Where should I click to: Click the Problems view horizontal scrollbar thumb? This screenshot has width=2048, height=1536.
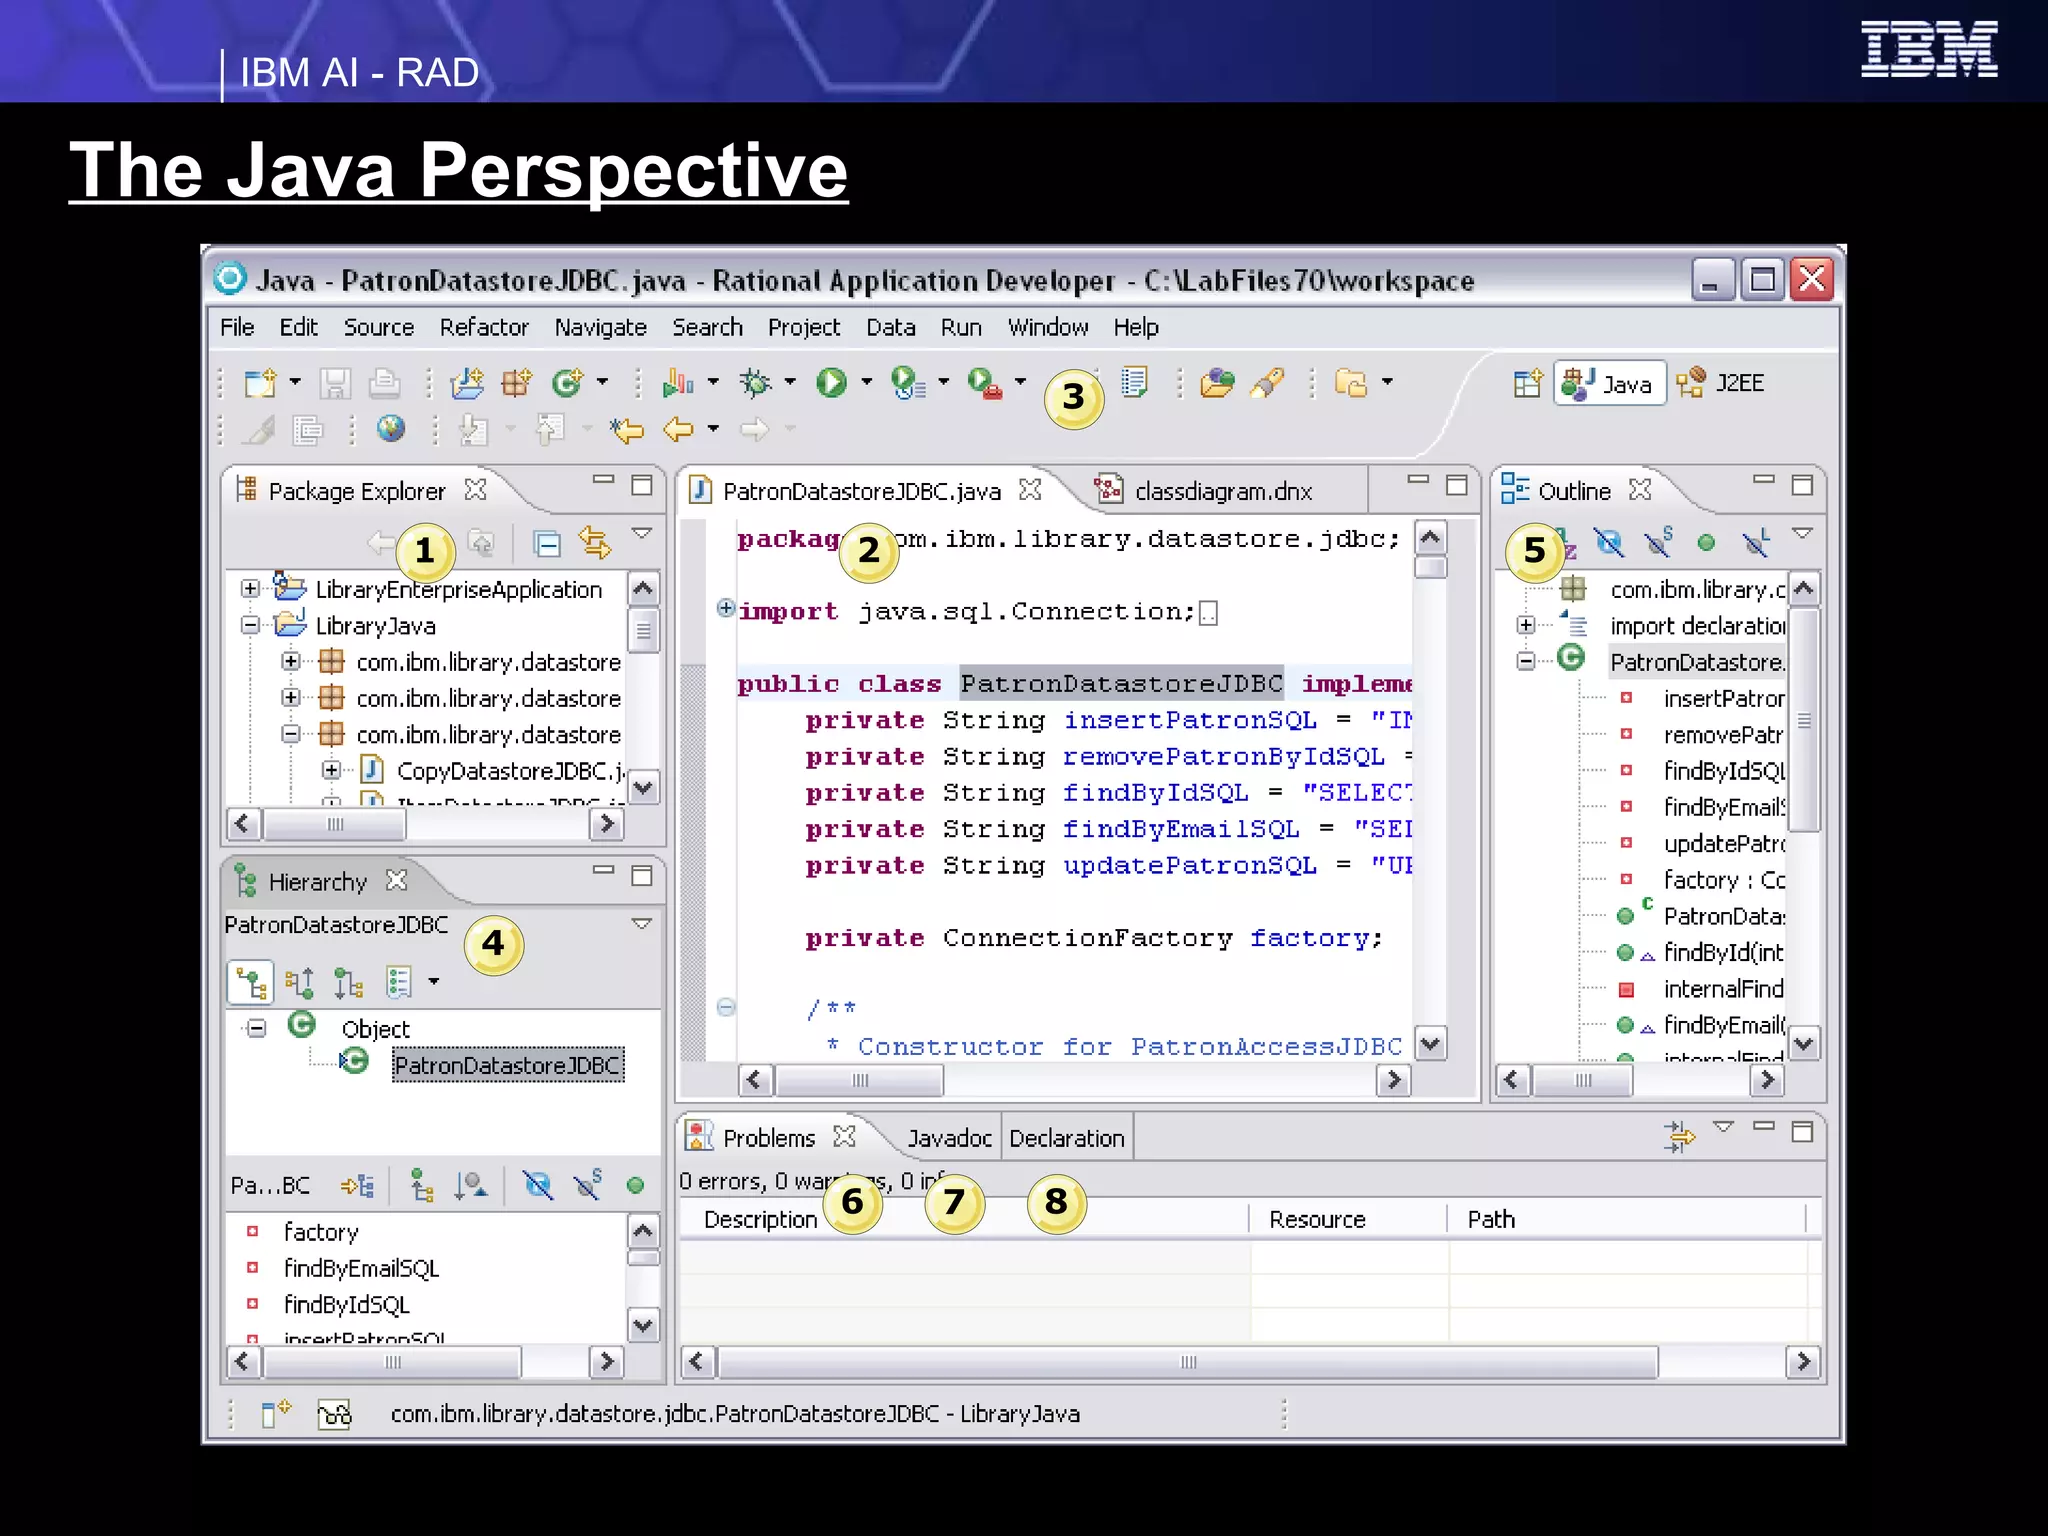[1188, 1362]
